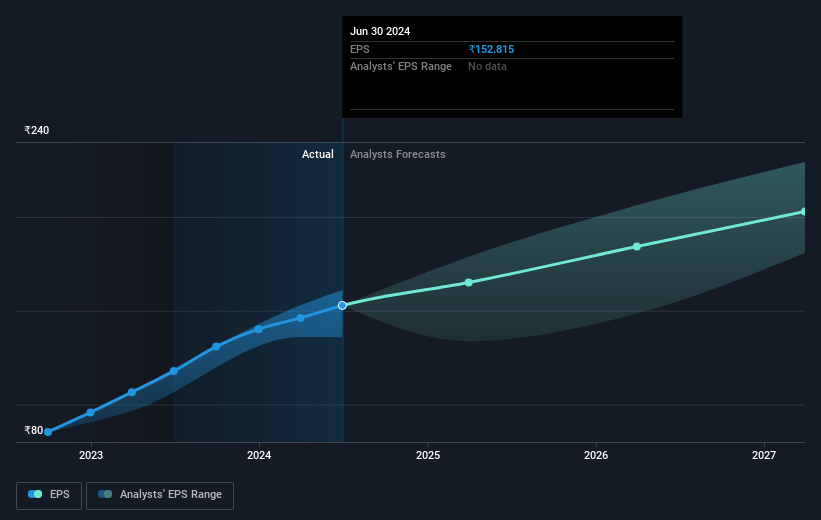The height and width of the screenshot is (520, 821).
Task: Click the Jun 30 2024 tooltip date
Action: pos(380,31)
